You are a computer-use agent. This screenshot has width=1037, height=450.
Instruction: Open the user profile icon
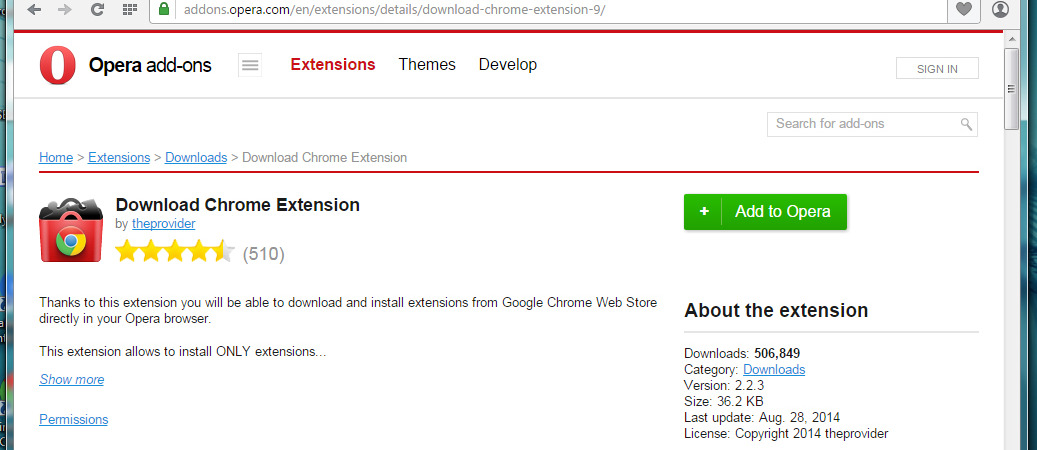(x=1000, y=10)
